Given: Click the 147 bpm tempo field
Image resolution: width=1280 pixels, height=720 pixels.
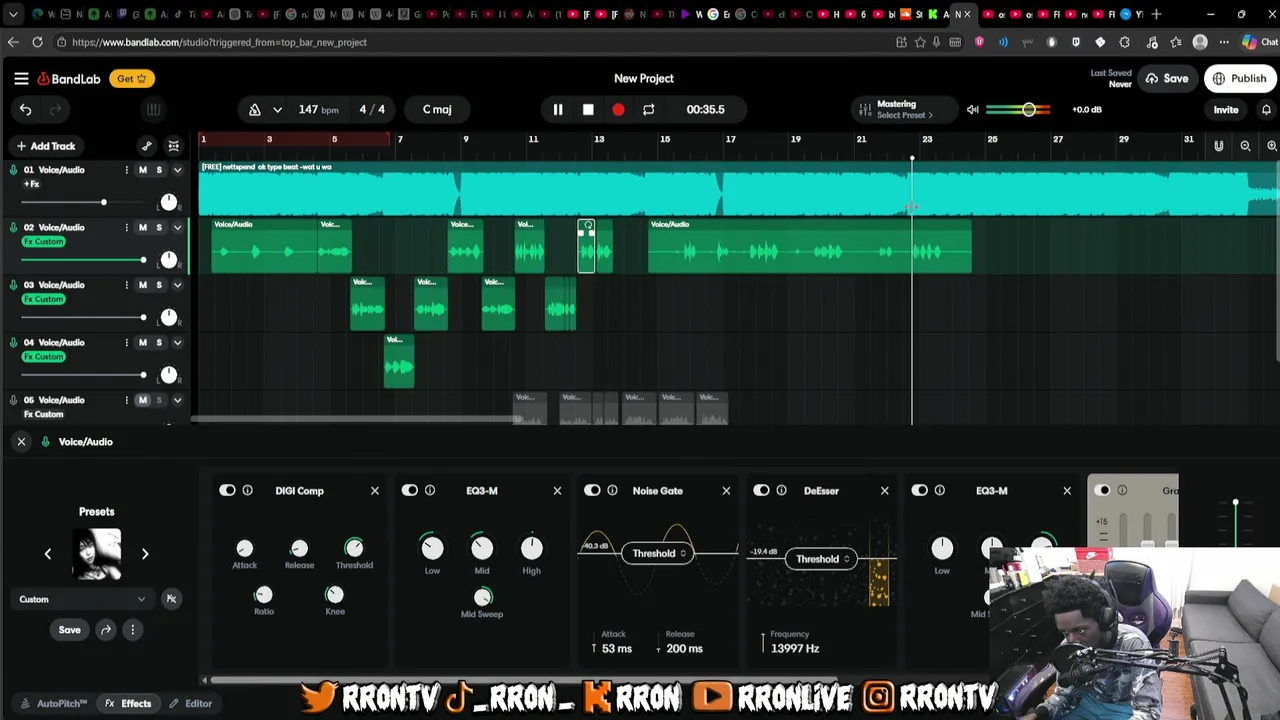Looking at the screenshot, I should 318,110.
